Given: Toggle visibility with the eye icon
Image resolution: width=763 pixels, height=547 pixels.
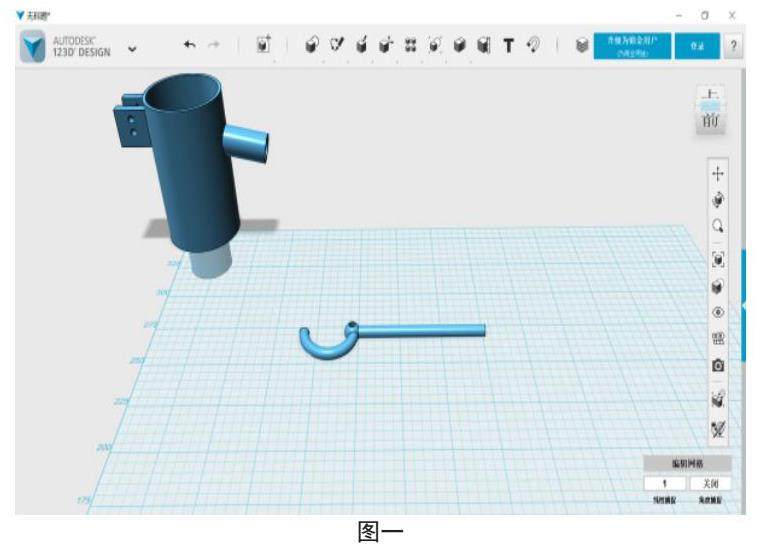Looking at the screenshot, I should 717,311.
